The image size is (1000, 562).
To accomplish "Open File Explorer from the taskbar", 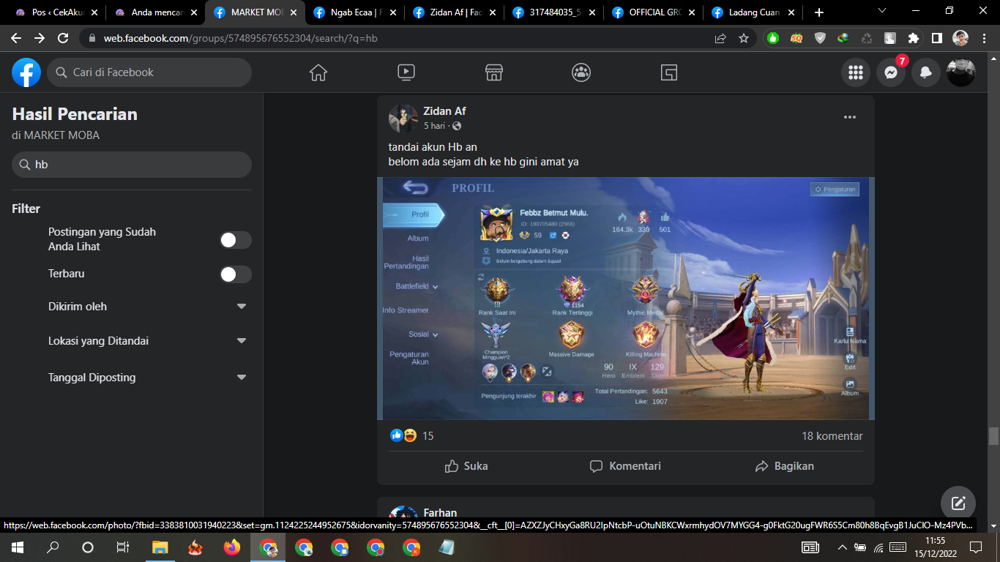I will point(159,547).
